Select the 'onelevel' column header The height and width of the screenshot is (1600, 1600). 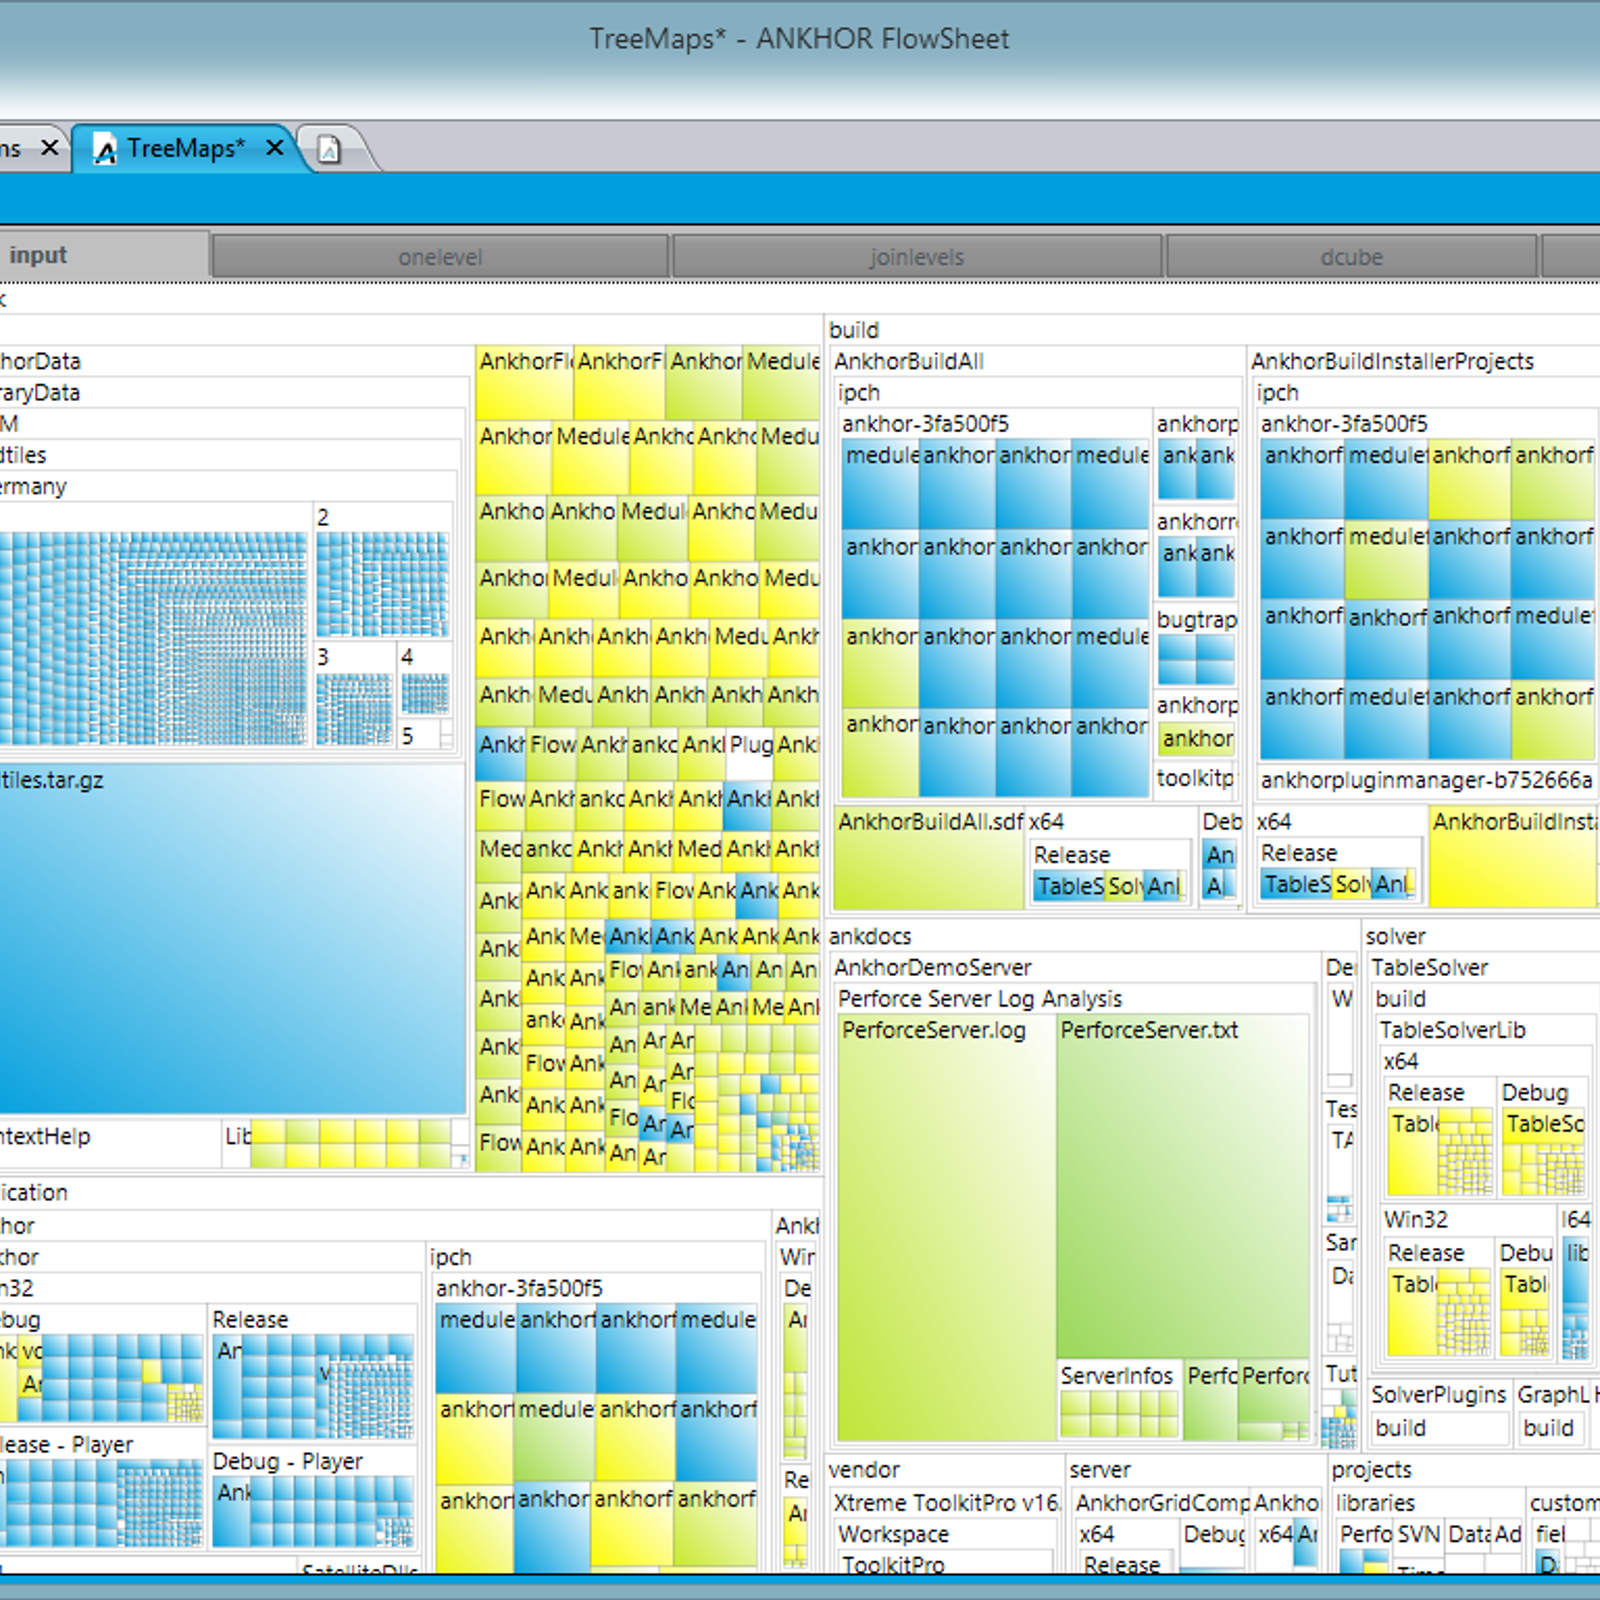[440, 257]
